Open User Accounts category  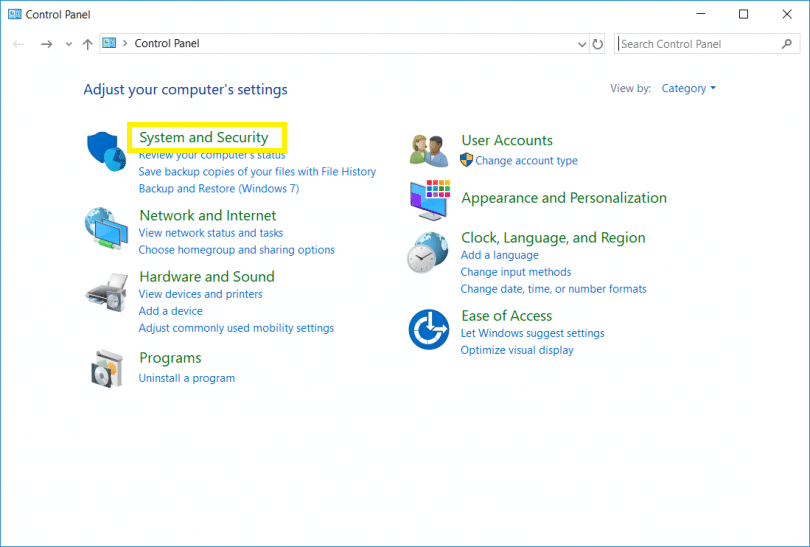point(507,140)
